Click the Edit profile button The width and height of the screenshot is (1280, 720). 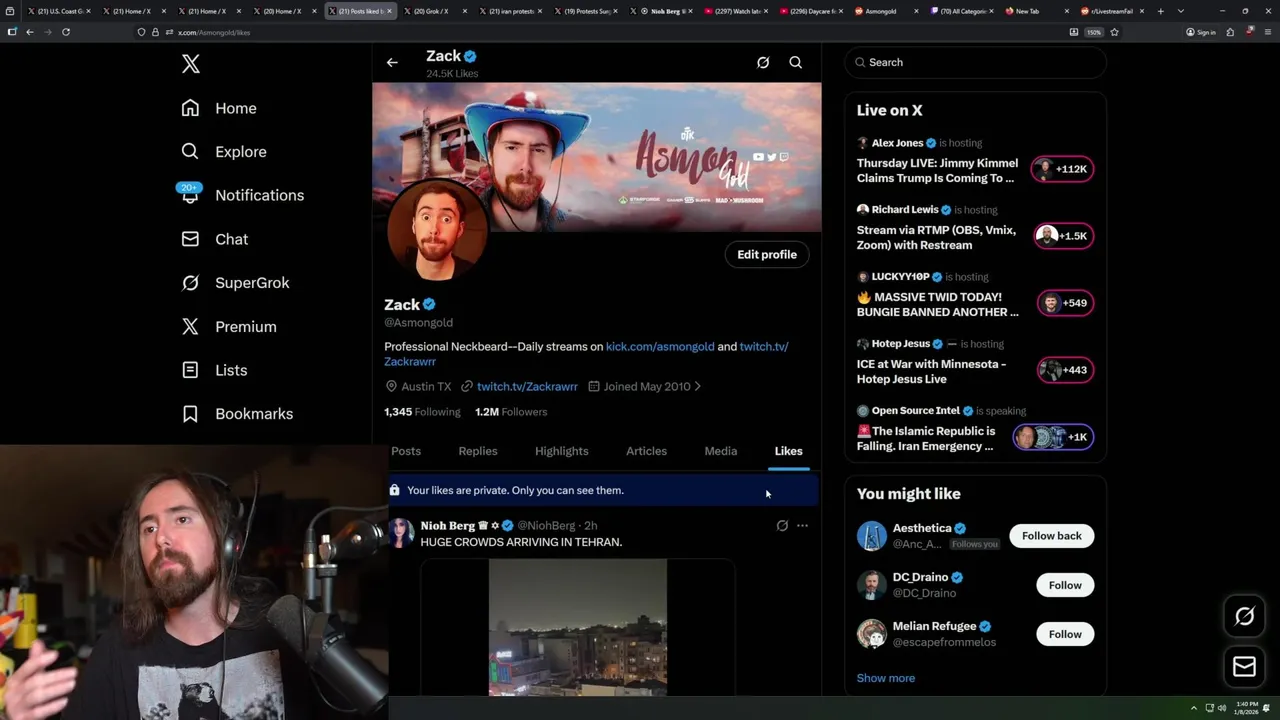[767, 254]
